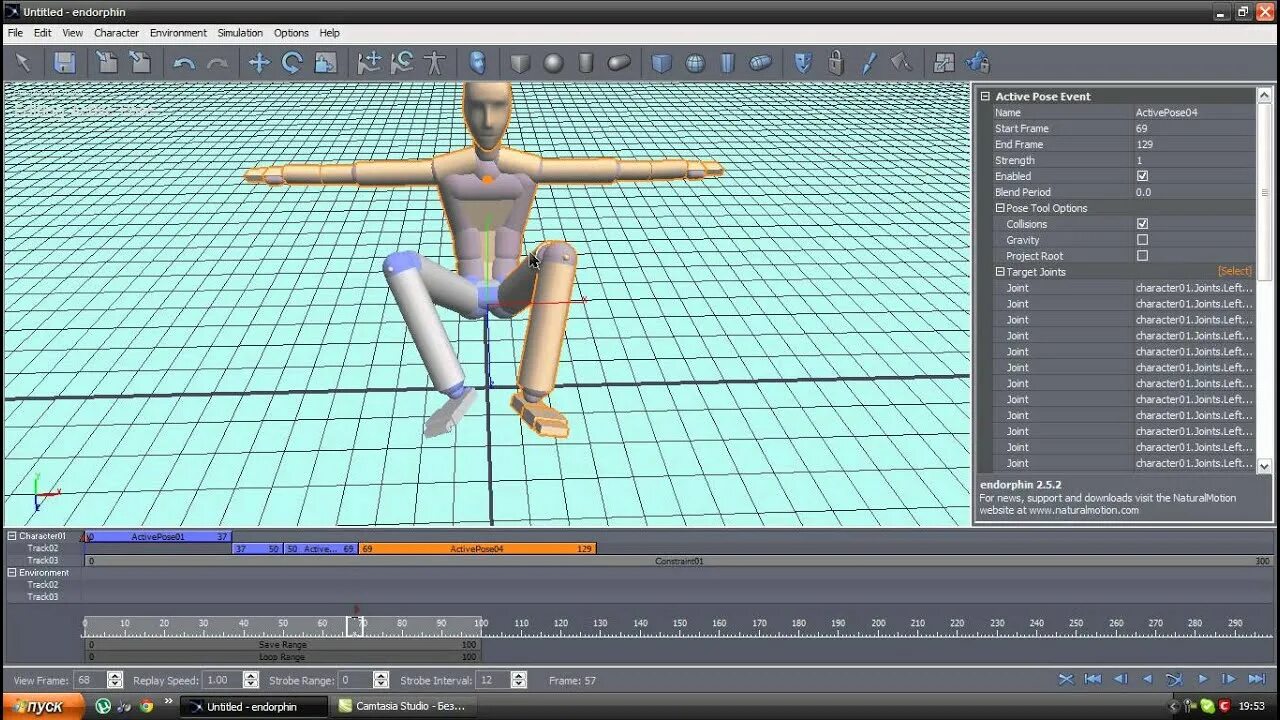The width and height of the screenshot is (1280, 720).
Task: Create a grey box object
Action: pos(520,63)
